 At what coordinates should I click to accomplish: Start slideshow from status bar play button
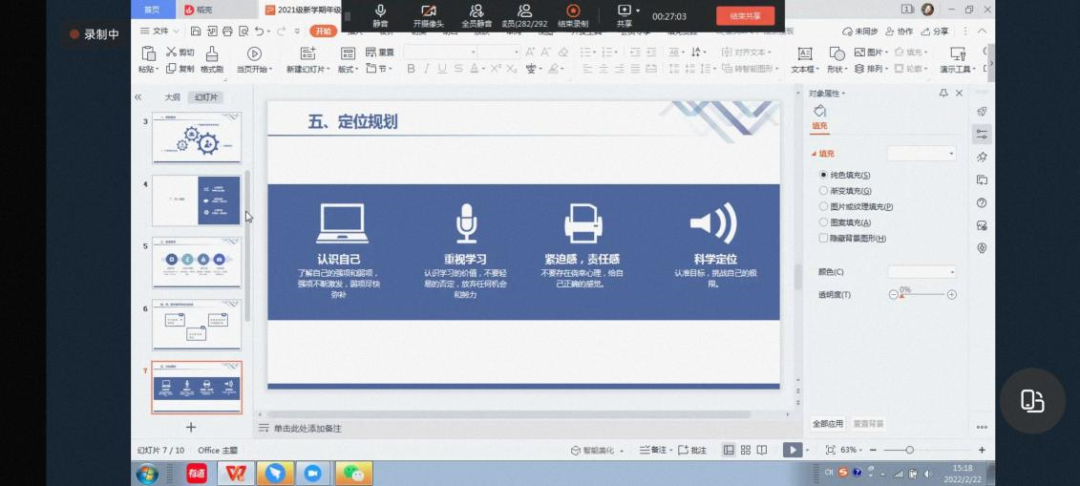792,450
